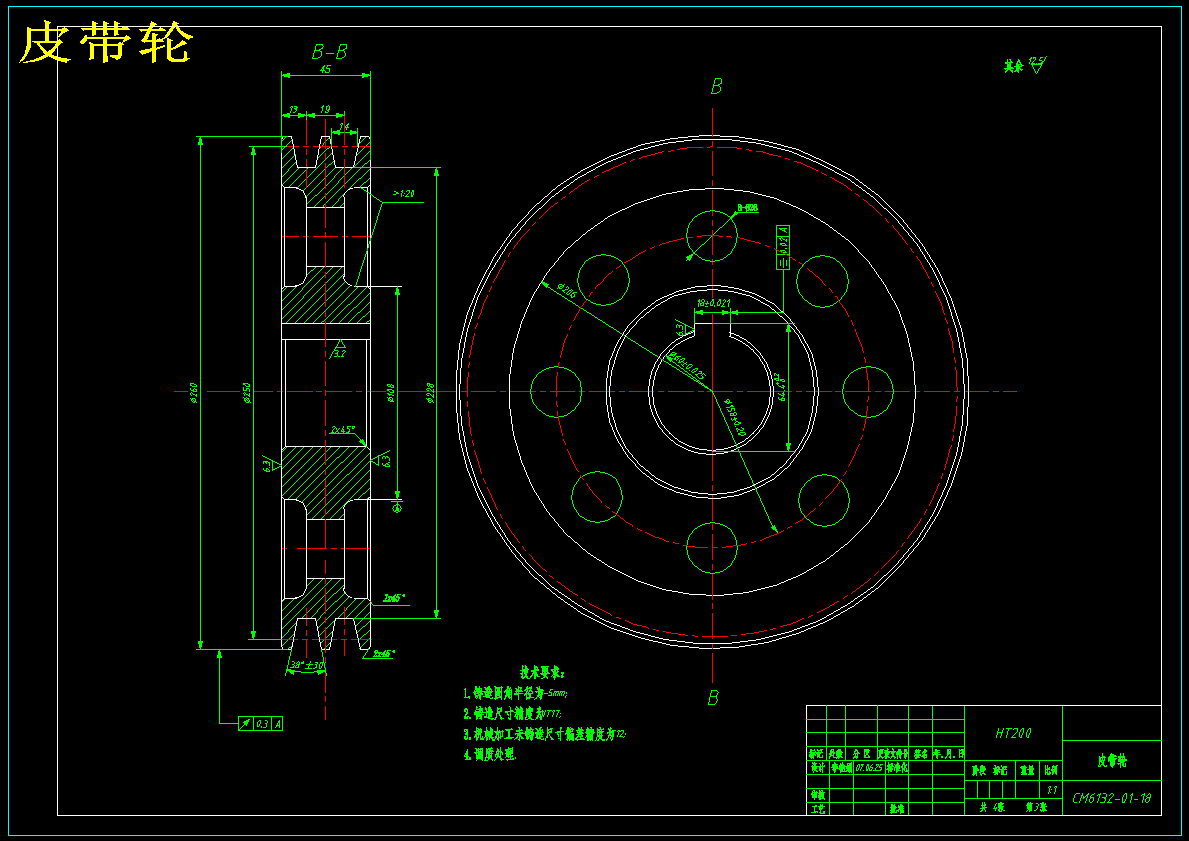Click the 3.2 surface roughness symbol

(x=340, y=350)
